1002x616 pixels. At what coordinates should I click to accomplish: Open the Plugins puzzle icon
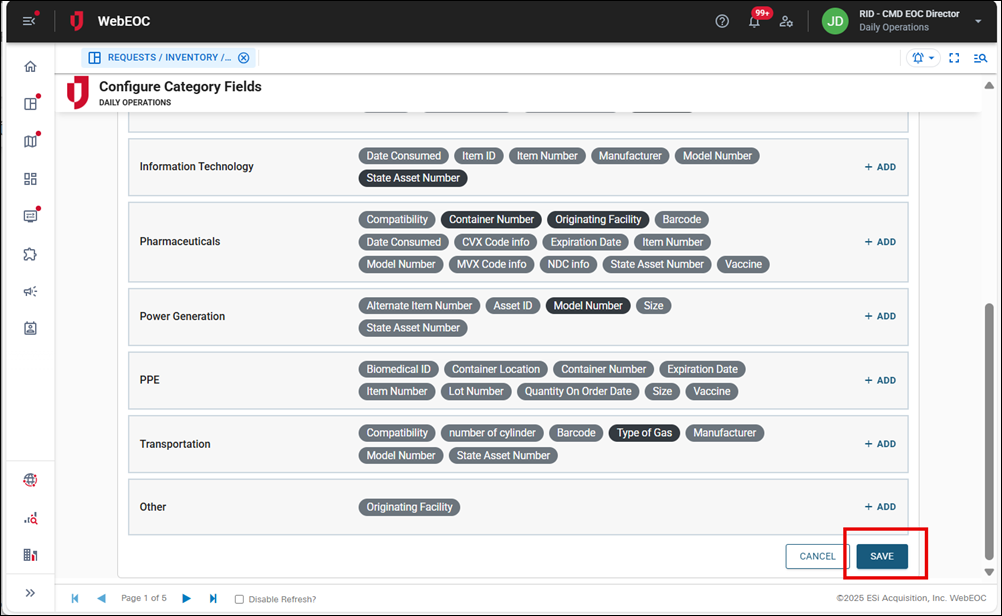[x=30, y=253]
